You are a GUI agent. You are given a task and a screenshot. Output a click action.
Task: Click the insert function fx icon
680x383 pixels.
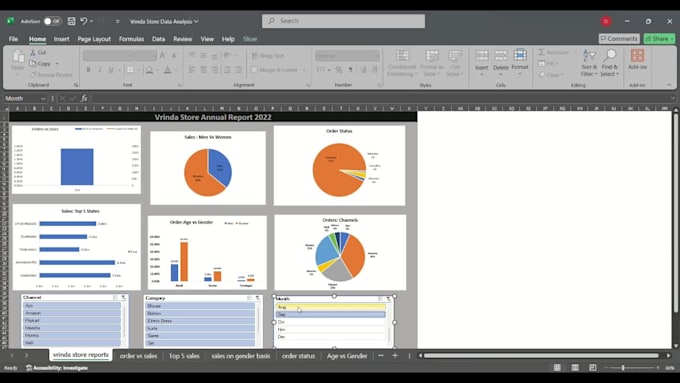tap(84, 98)
